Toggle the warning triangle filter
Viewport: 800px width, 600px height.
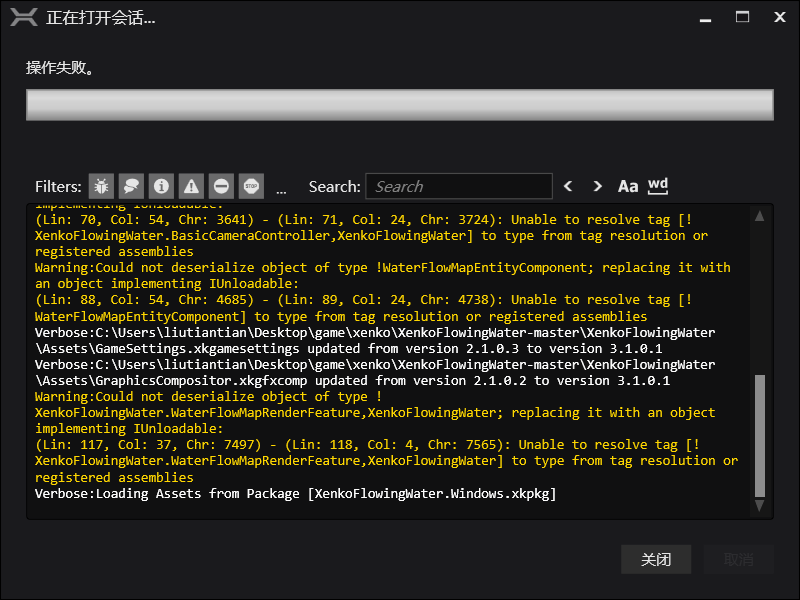191,186
